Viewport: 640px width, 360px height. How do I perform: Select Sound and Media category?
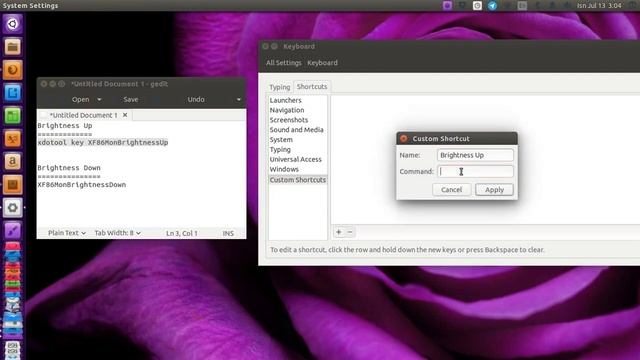298,129
